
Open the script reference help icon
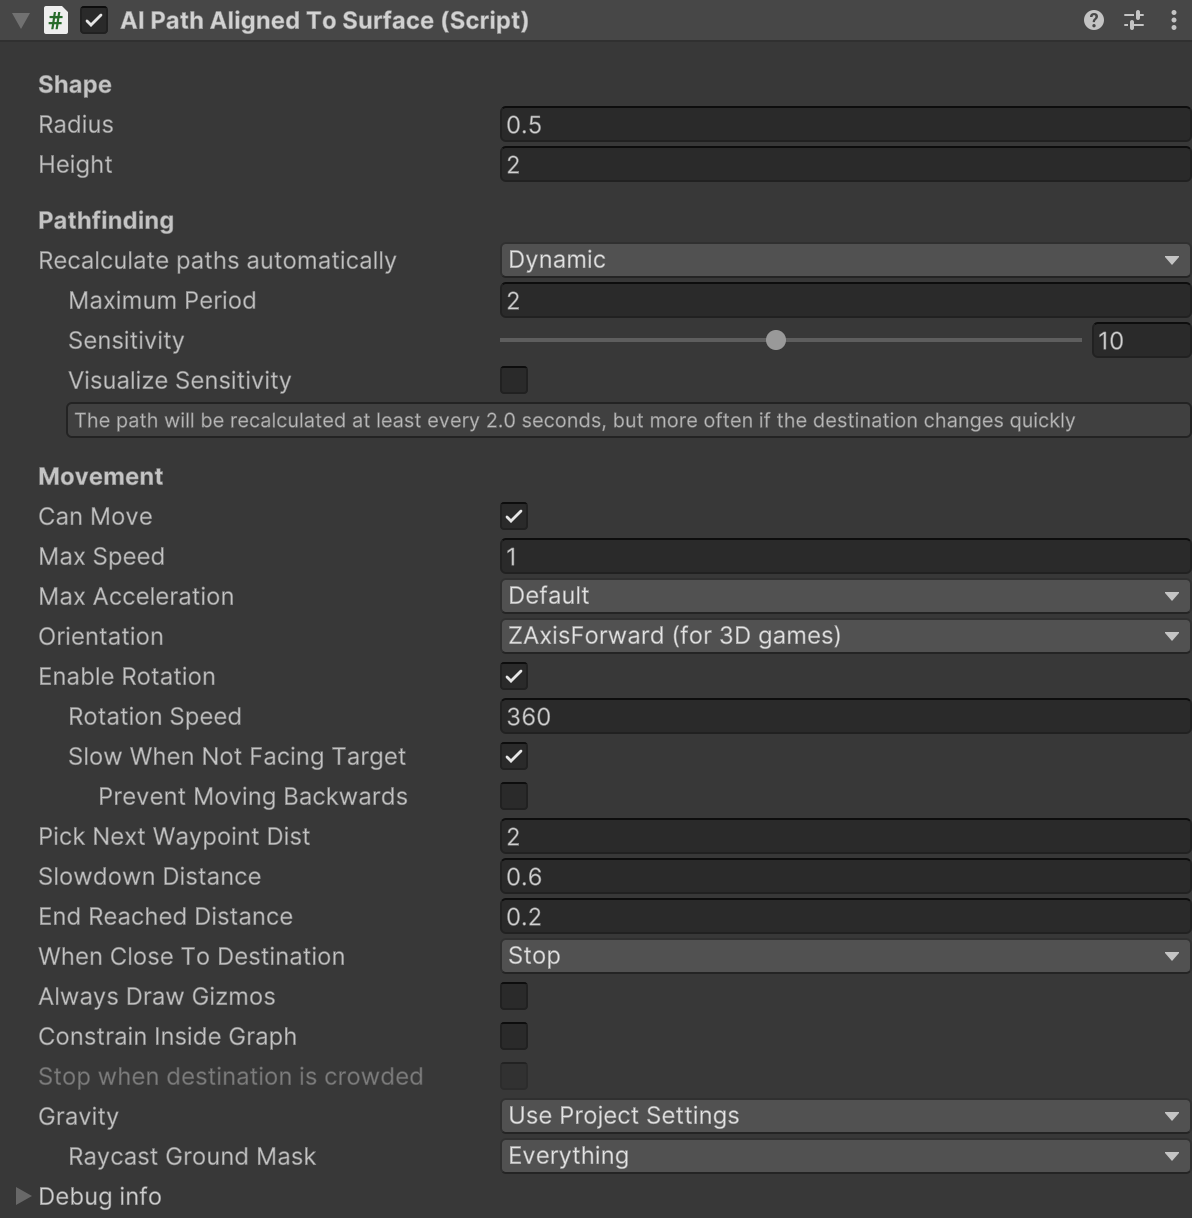click(x=1092, y=20)
